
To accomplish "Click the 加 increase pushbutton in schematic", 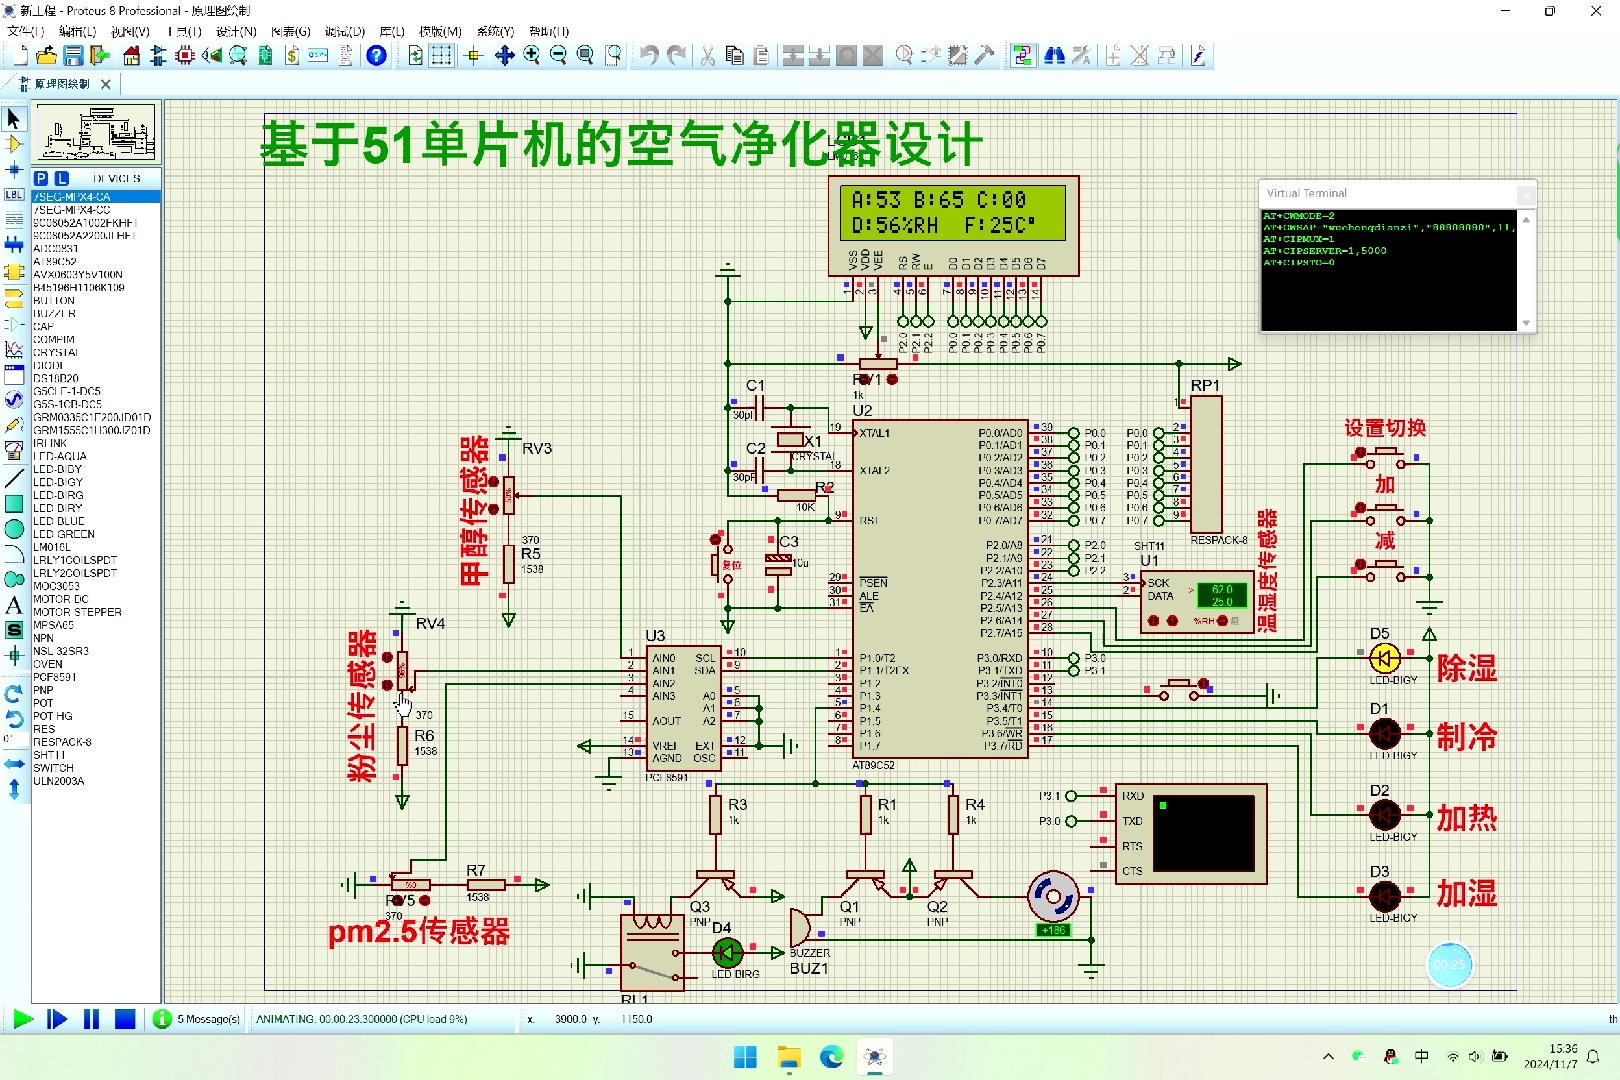I will (x=1384, y=514).
